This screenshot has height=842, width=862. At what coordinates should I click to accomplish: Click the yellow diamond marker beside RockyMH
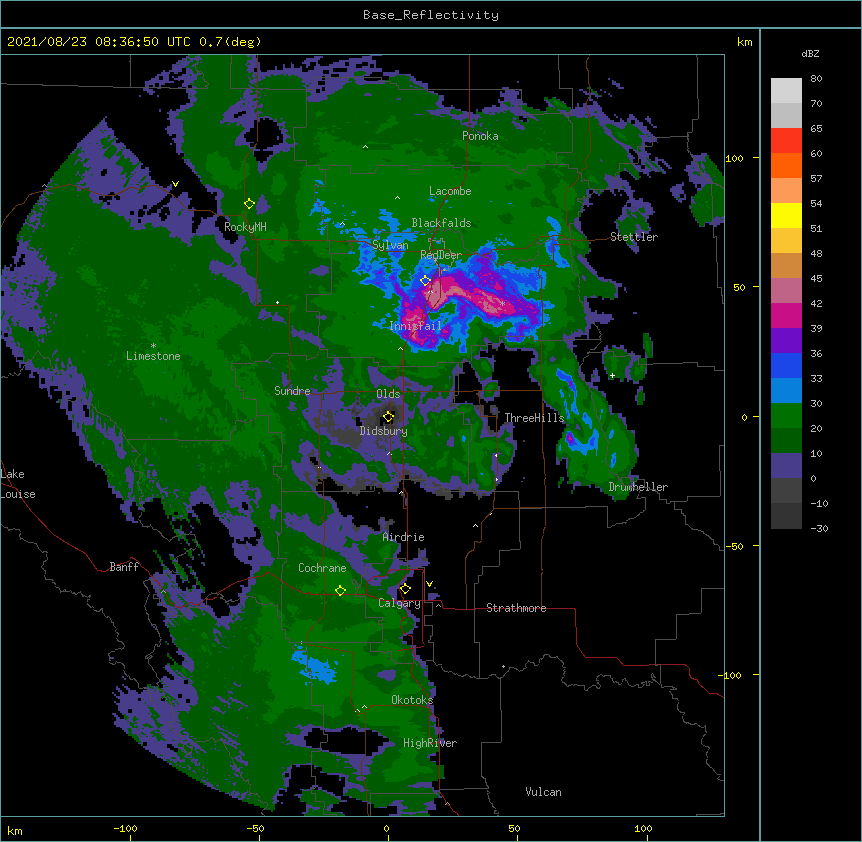[x=249, y=204]
